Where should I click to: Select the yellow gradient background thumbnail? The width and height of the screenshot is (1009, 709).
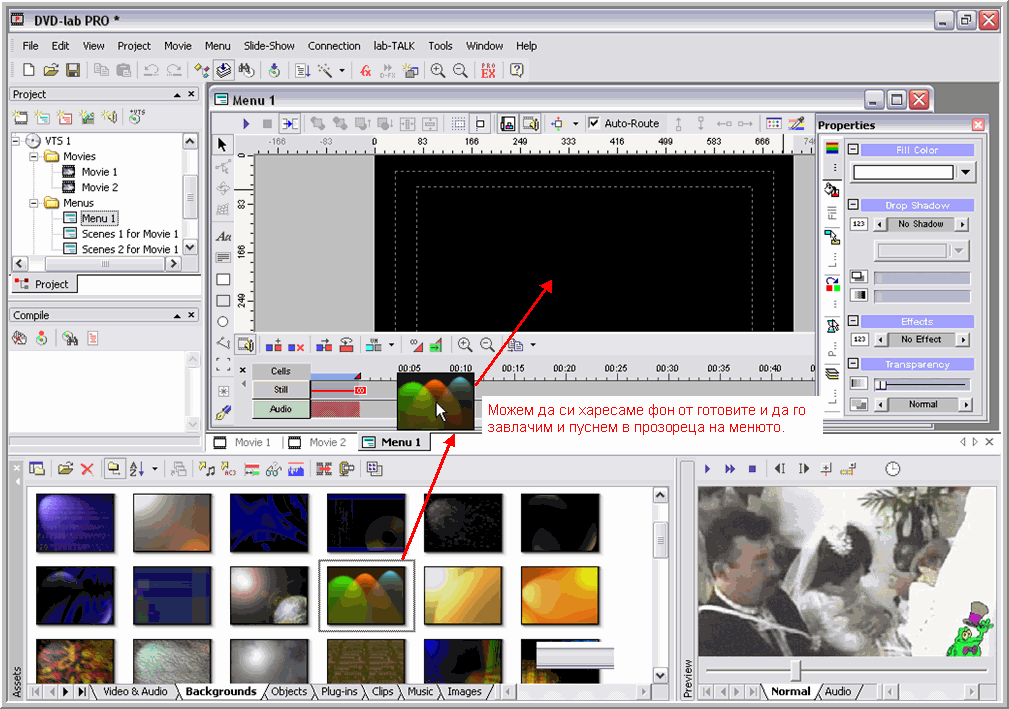click(463, 596)
